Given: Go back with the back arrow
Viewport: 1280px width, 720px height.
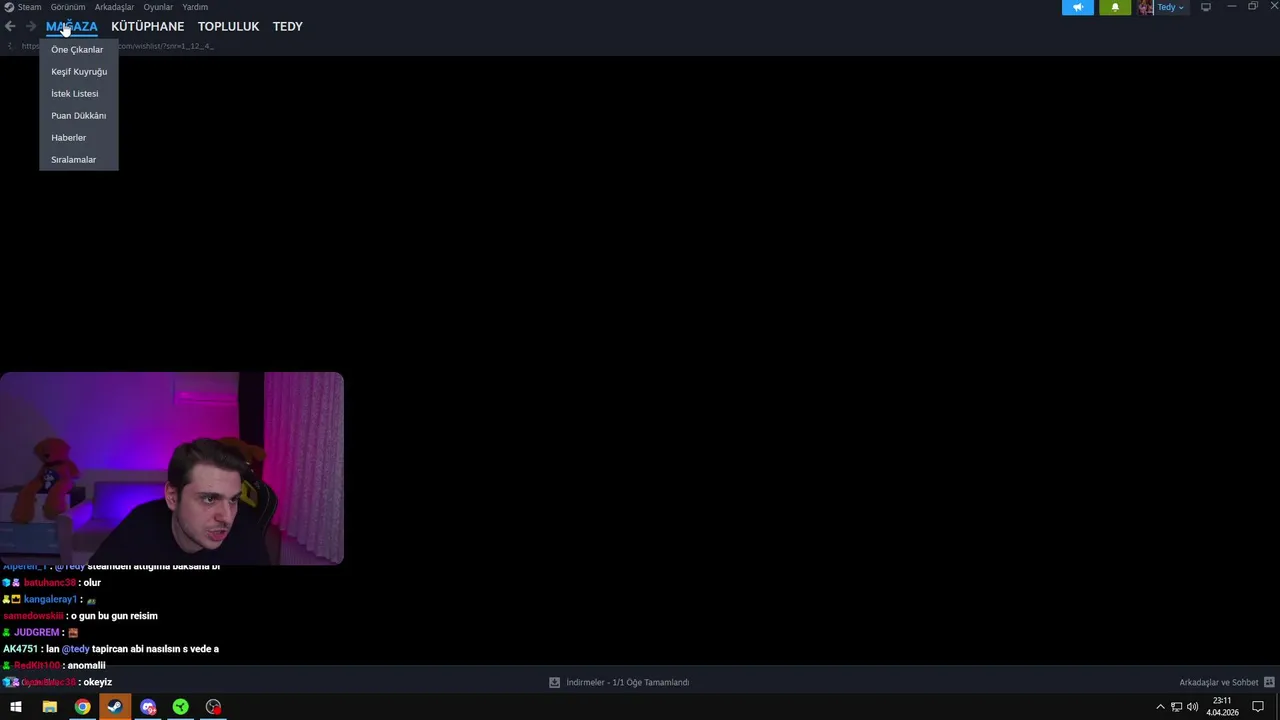Looking at the screenshot, I should pos(10,26).
